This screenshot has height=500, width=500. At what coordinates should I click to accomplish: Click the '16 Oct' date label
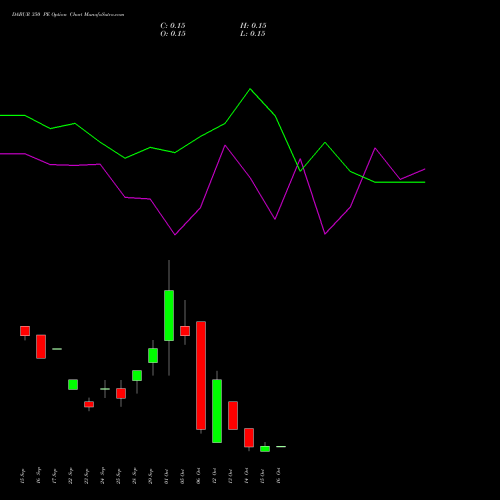click(278, 476)
